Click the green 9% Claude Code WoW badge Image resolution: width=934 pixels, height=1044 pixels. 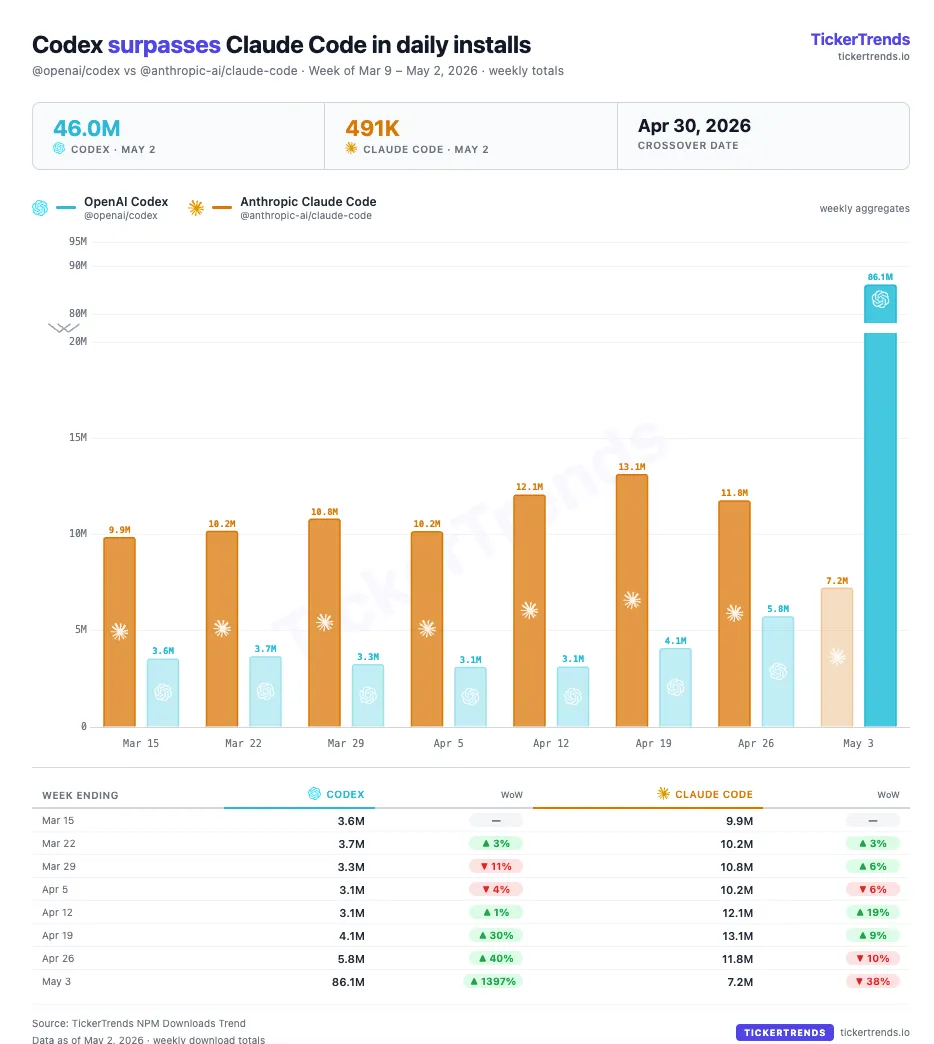[x=873, y=935]
